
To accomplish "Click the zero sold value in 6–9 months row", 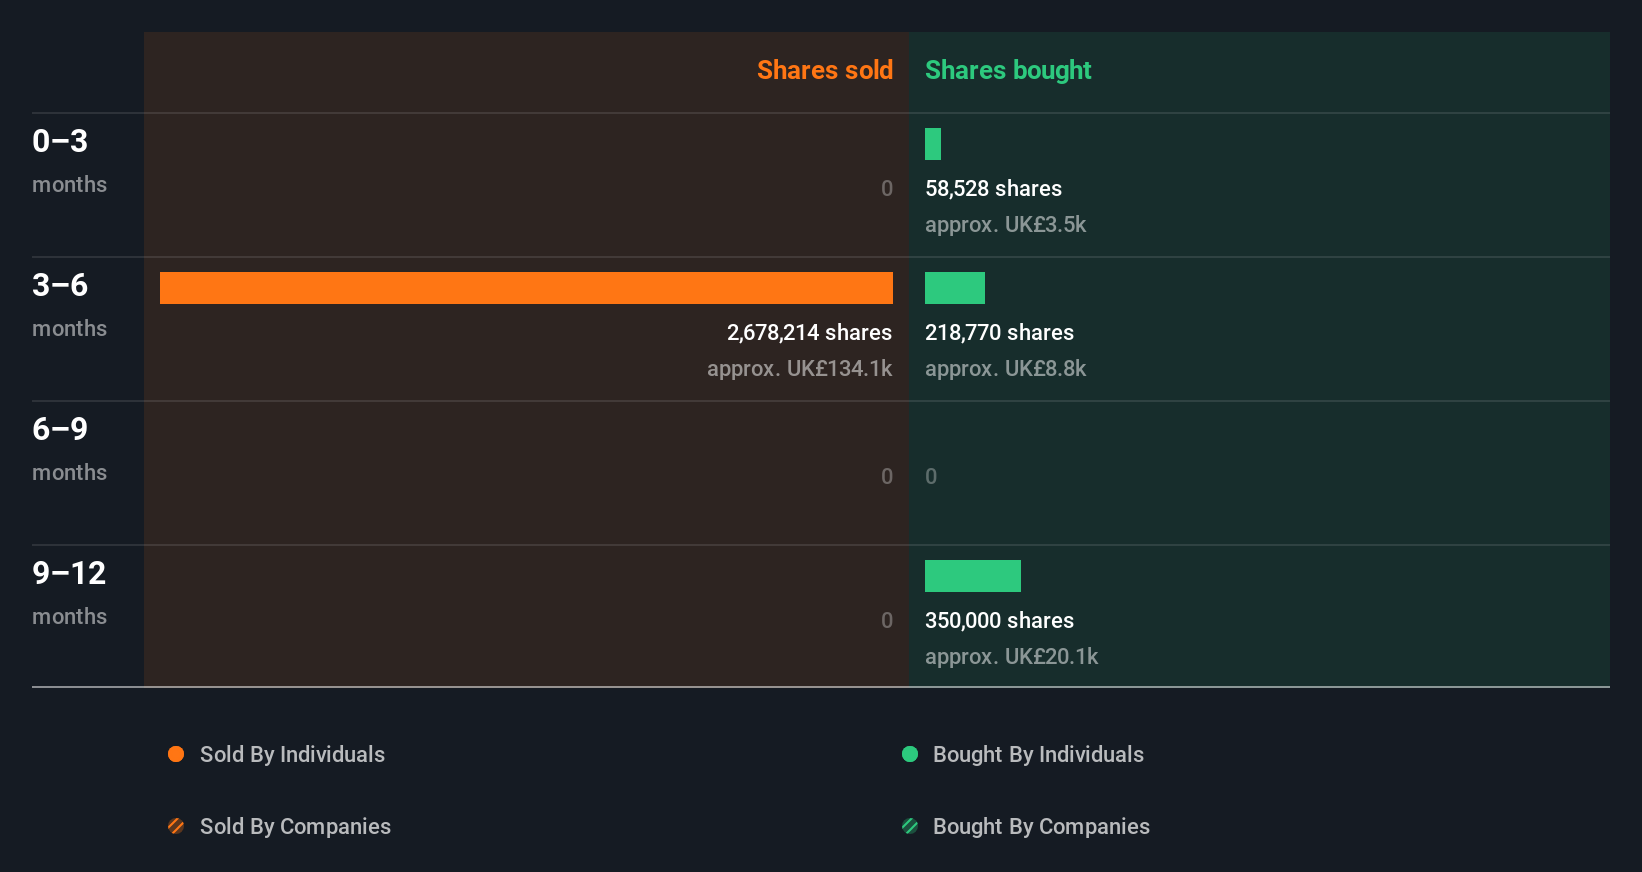I will point(887,476).
